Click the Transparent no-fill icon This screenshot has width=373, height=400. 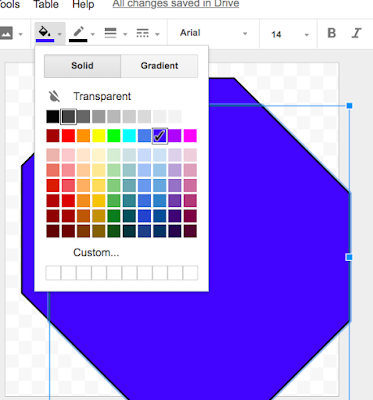54,96
